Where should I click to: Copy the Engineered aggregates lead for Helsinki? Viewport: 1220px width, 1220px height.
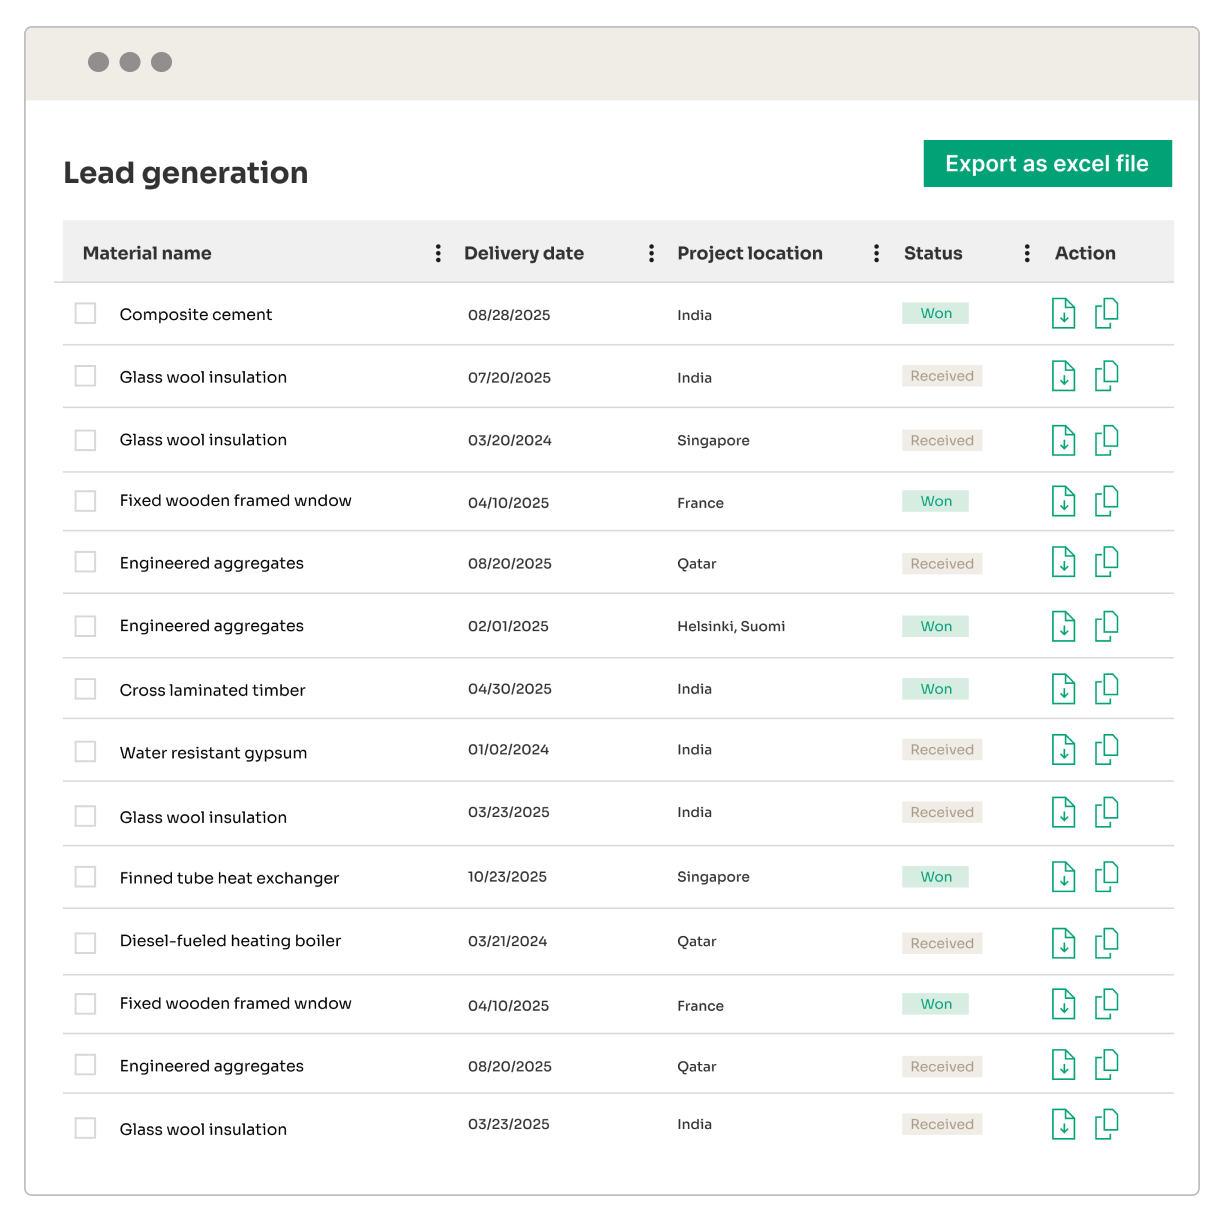point(1106,625)
